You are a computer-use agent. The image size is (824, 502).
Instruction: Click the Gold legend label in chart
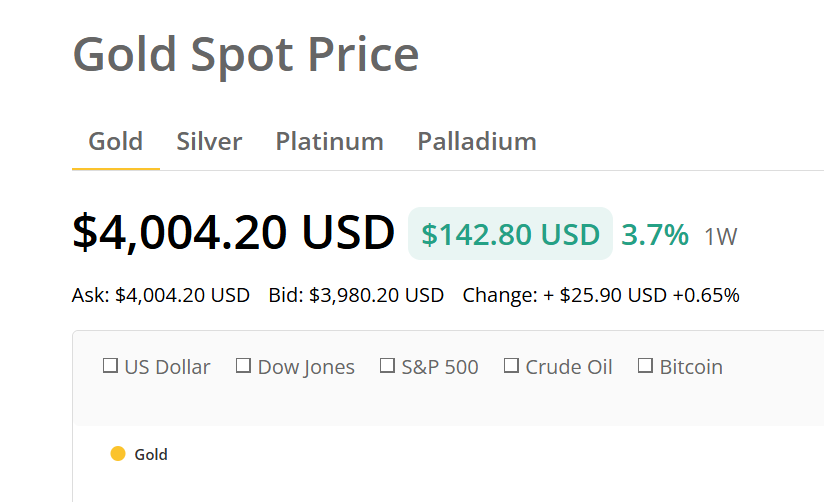coord(151,455)
